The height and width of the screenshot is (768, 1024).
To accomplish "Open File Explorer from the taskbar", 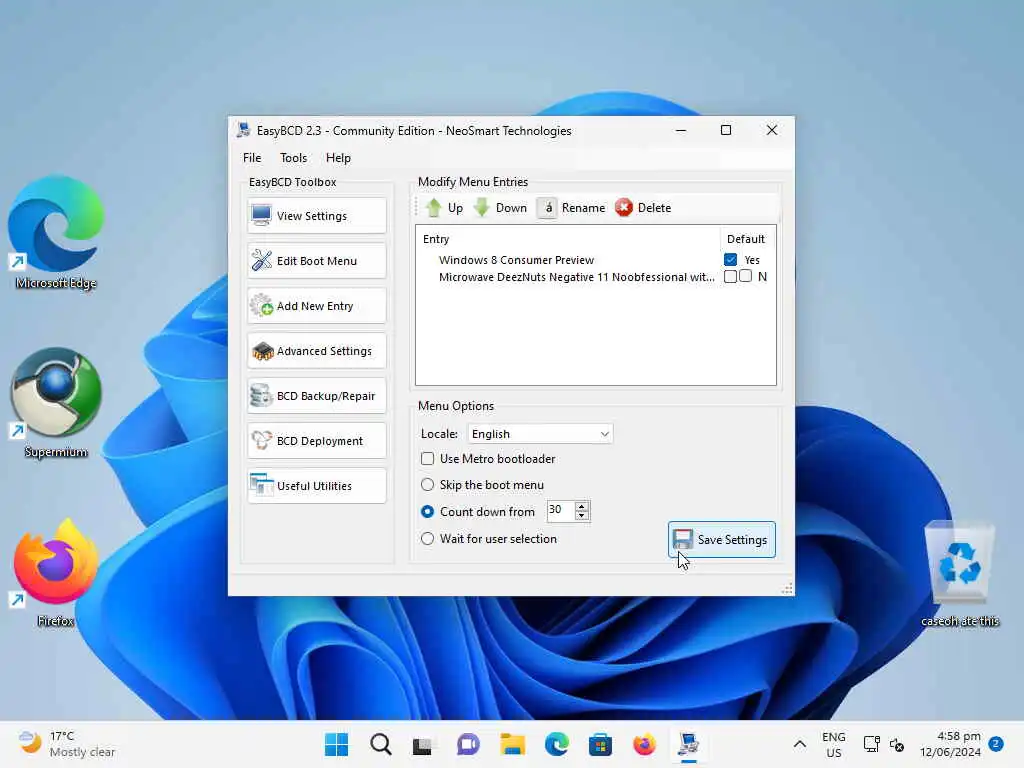I will 513,744.
